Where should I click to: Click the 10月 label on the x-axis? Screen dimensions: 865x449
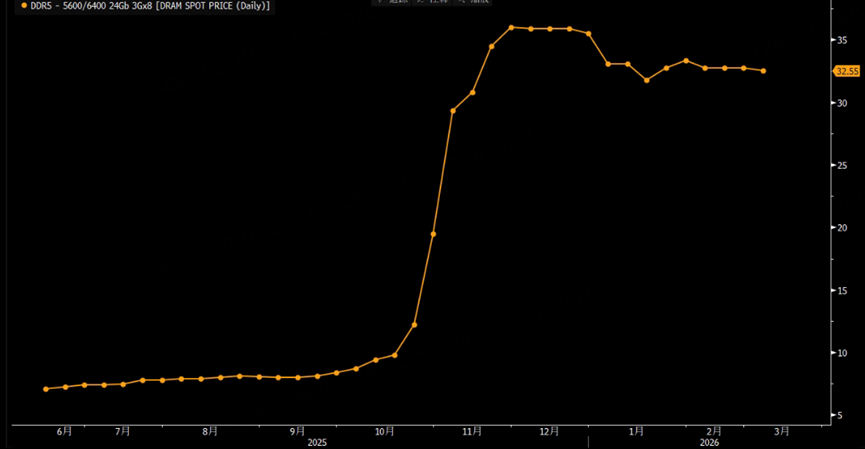(385, 431)
